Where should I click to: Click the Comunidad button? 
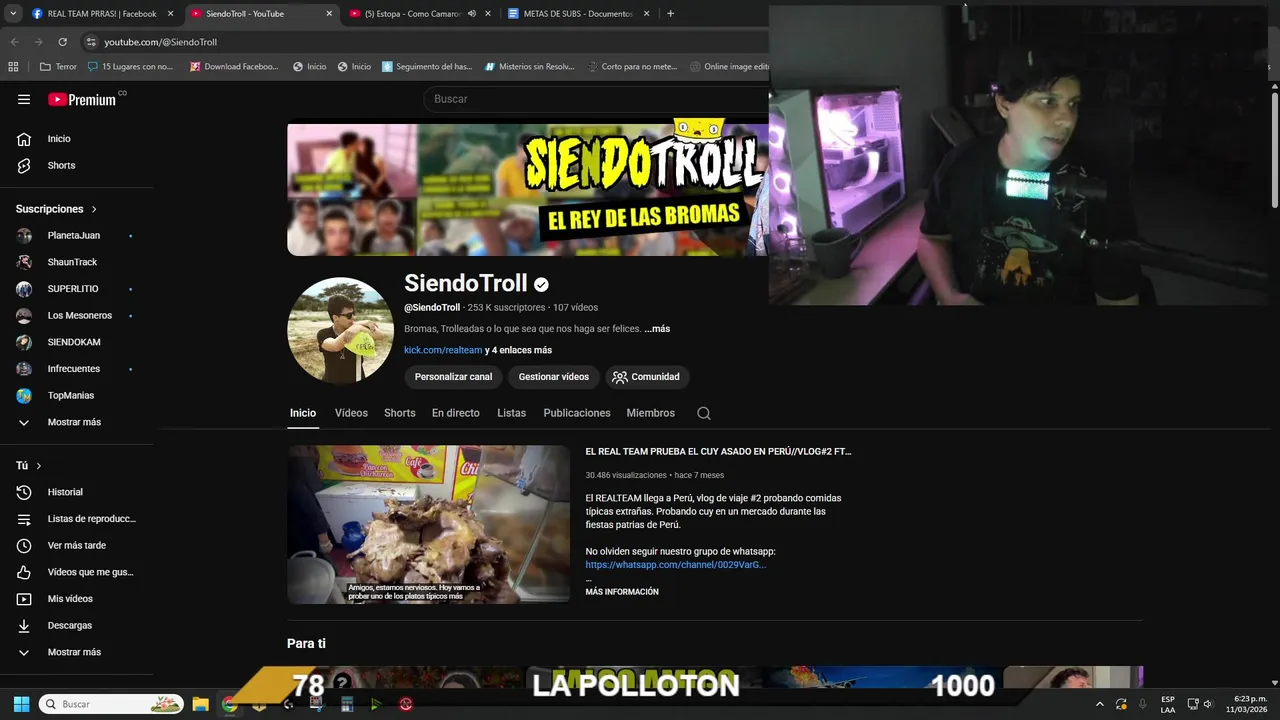(x=646, y=377)
